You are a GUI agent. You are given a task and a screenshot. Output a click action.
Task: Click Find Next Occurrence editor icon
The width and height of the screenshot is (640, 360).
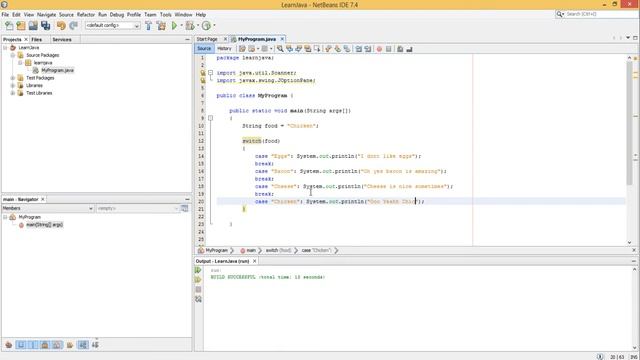click(x=299, y=49)
